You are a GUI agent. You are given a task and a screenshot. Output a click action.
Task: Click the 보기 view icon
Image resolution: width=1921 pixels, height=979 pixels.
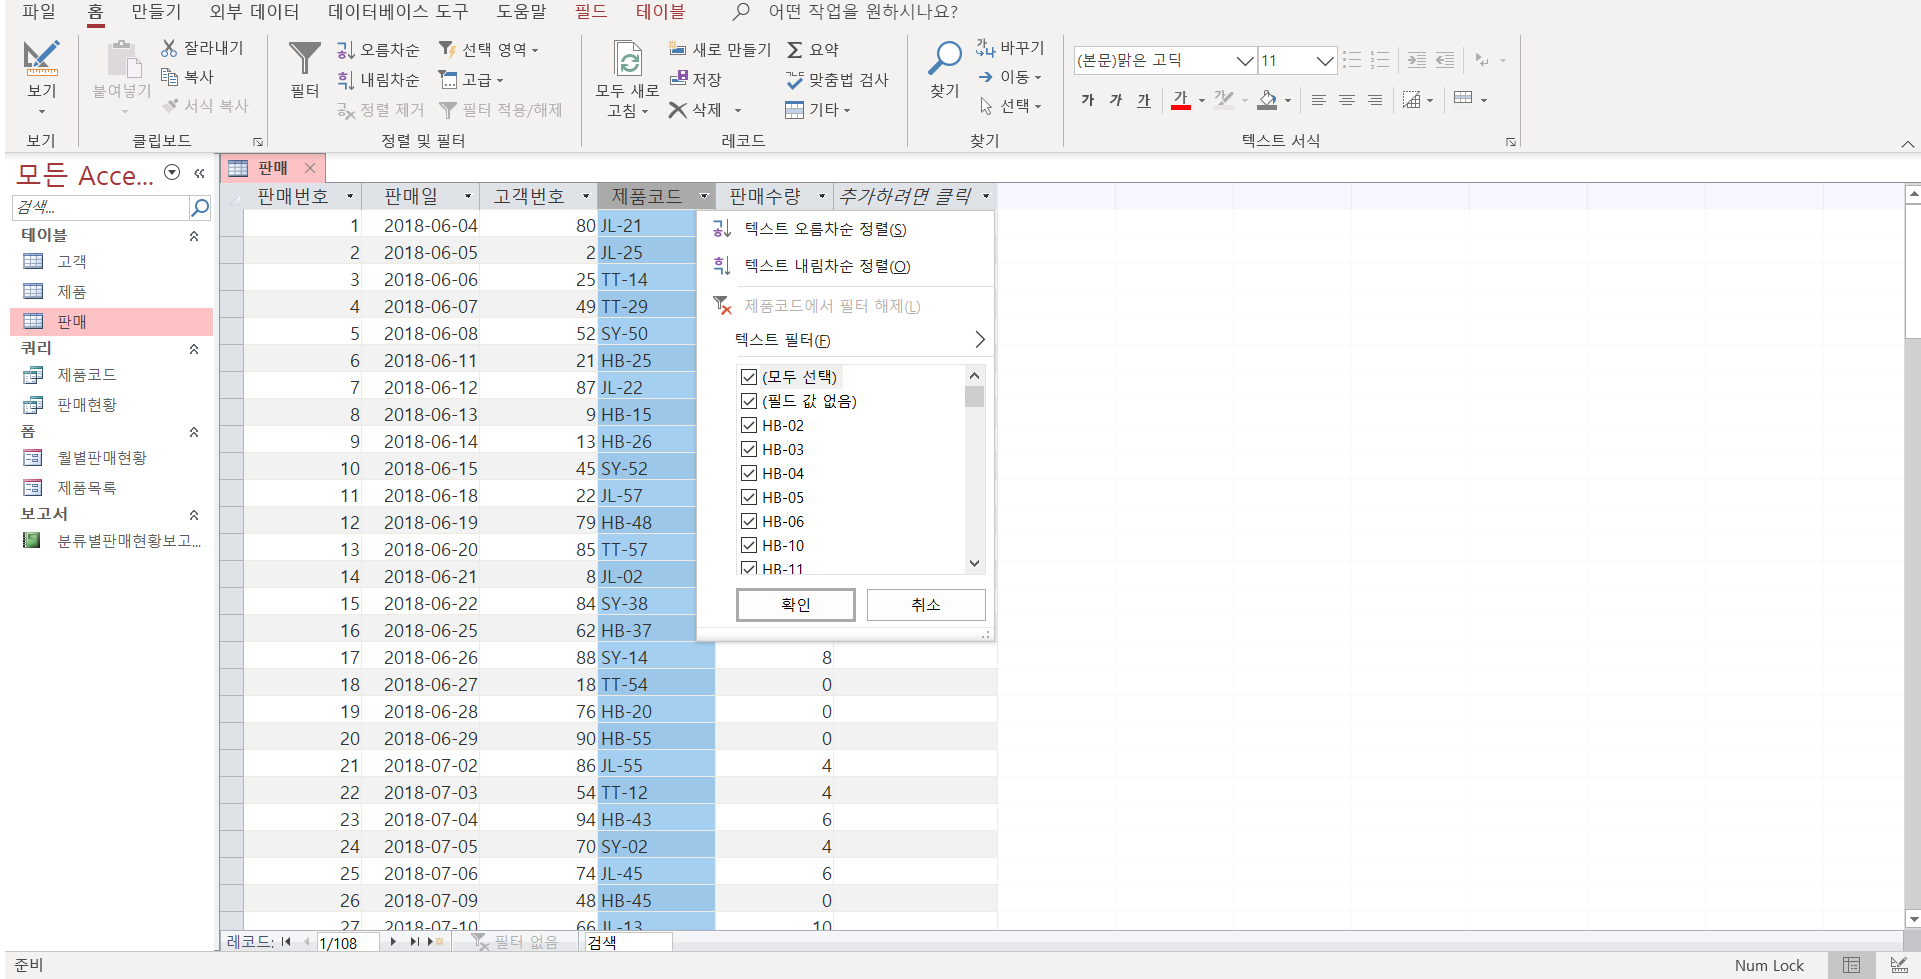[41, 58]
